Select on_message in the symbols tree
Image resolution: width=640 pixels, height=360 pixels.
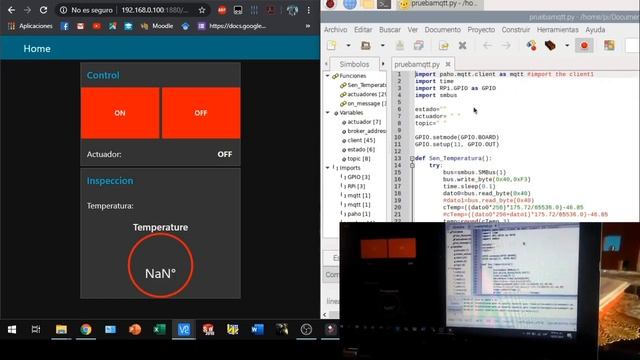click(x=363, y=104)
